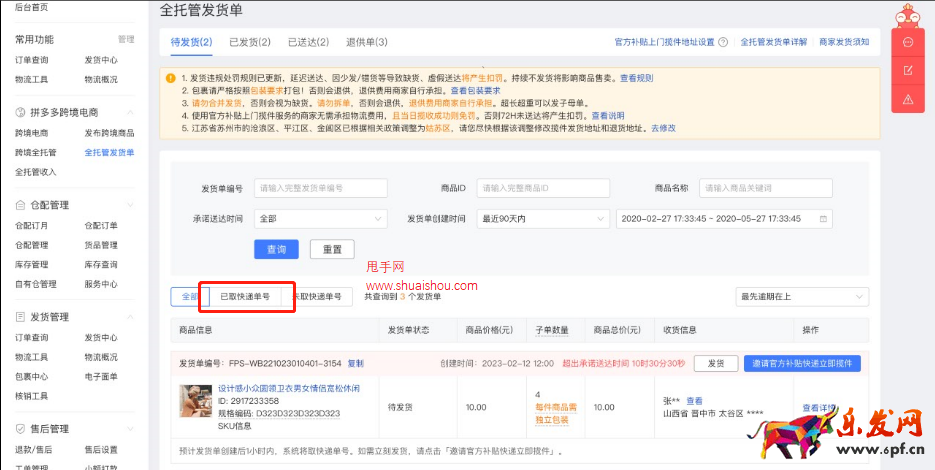The height and width of the screenshot is (470, 935).
Task: Click the 发货 button on the order row
Action: pyautogui.click(x=716, y=363)
